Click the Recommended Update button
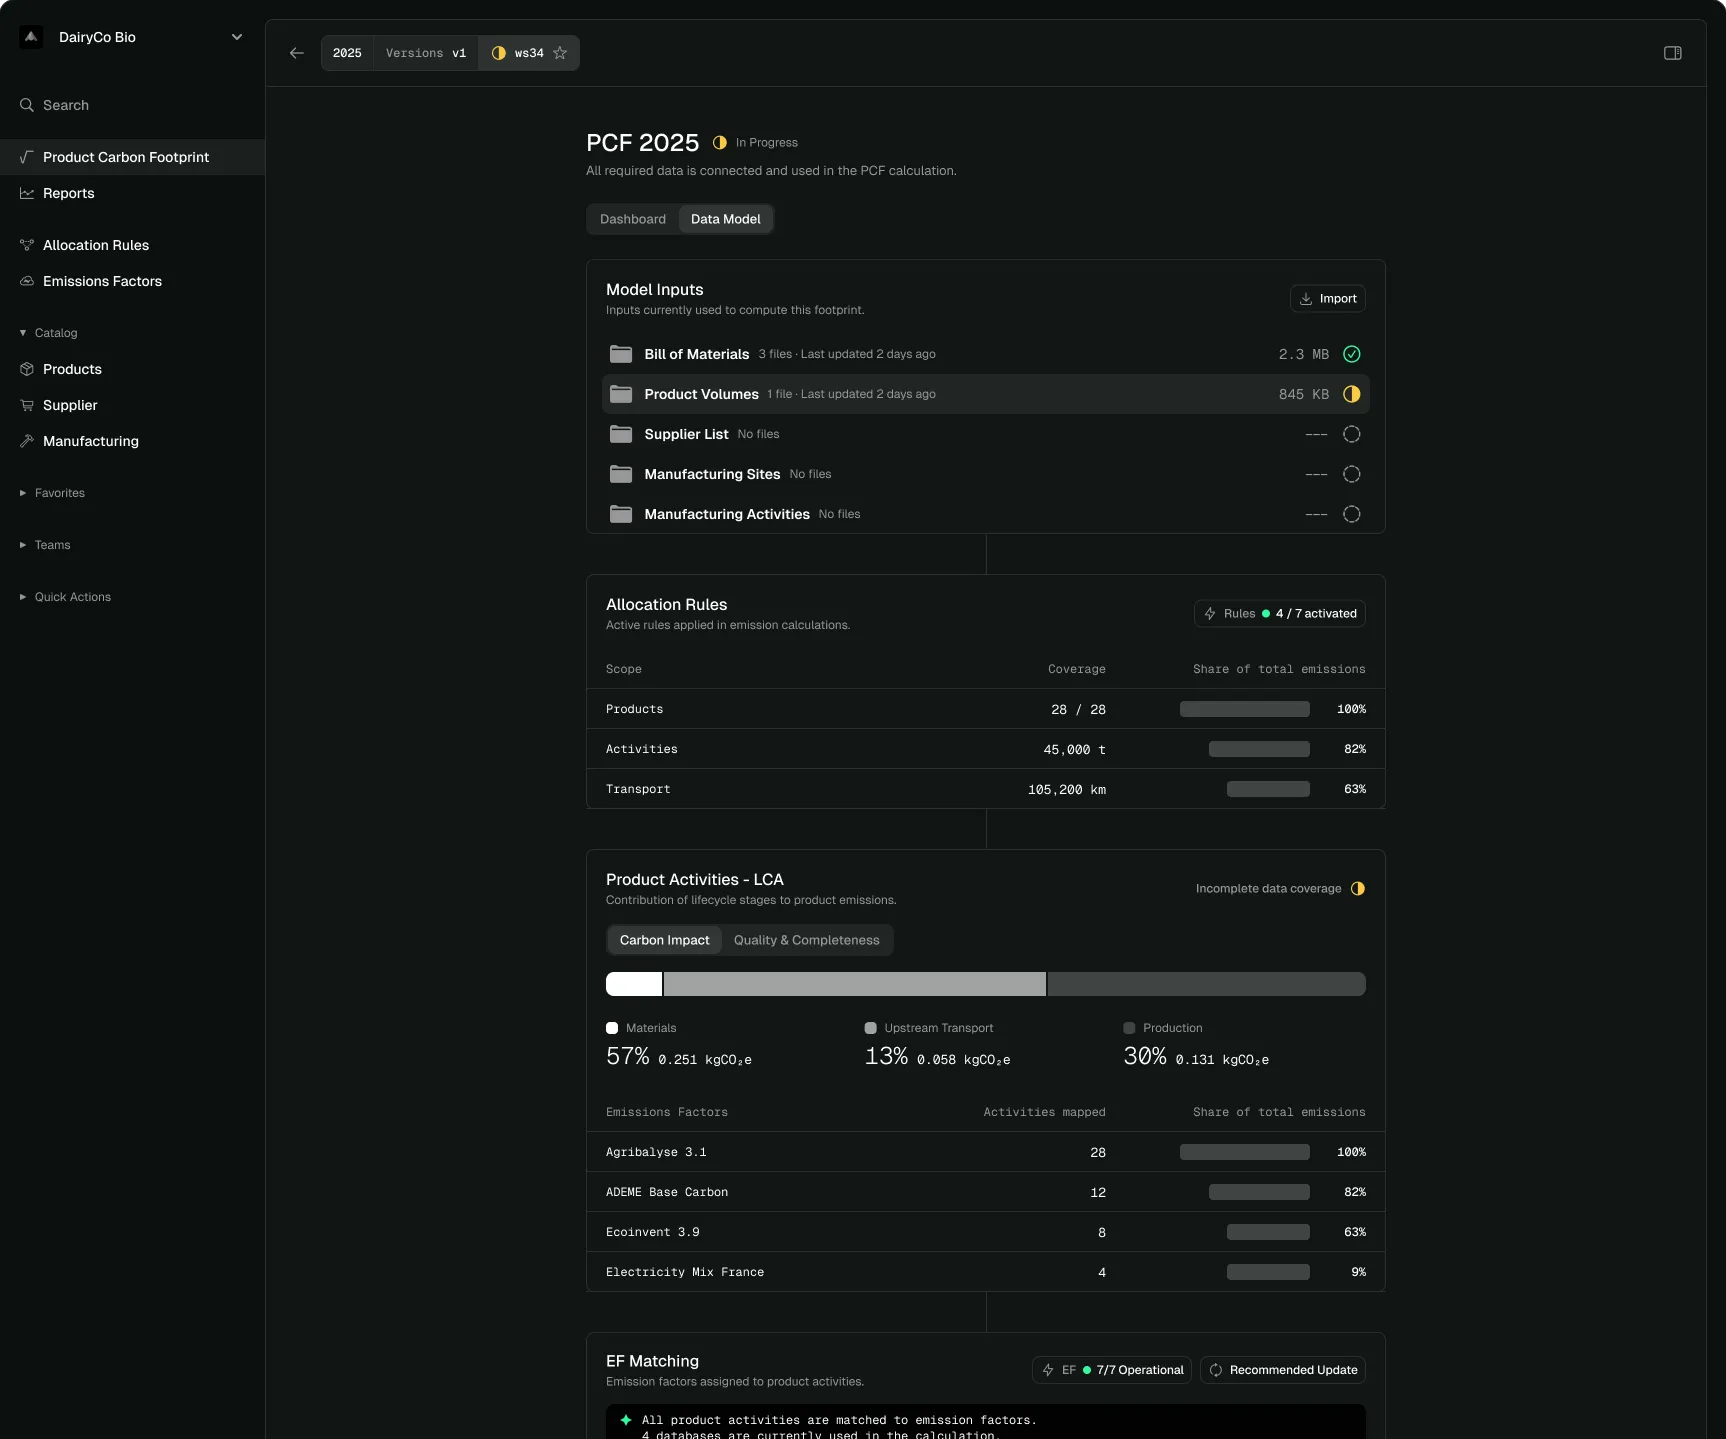This screenshot has height=1439, width=1726. point(1283,1370)
